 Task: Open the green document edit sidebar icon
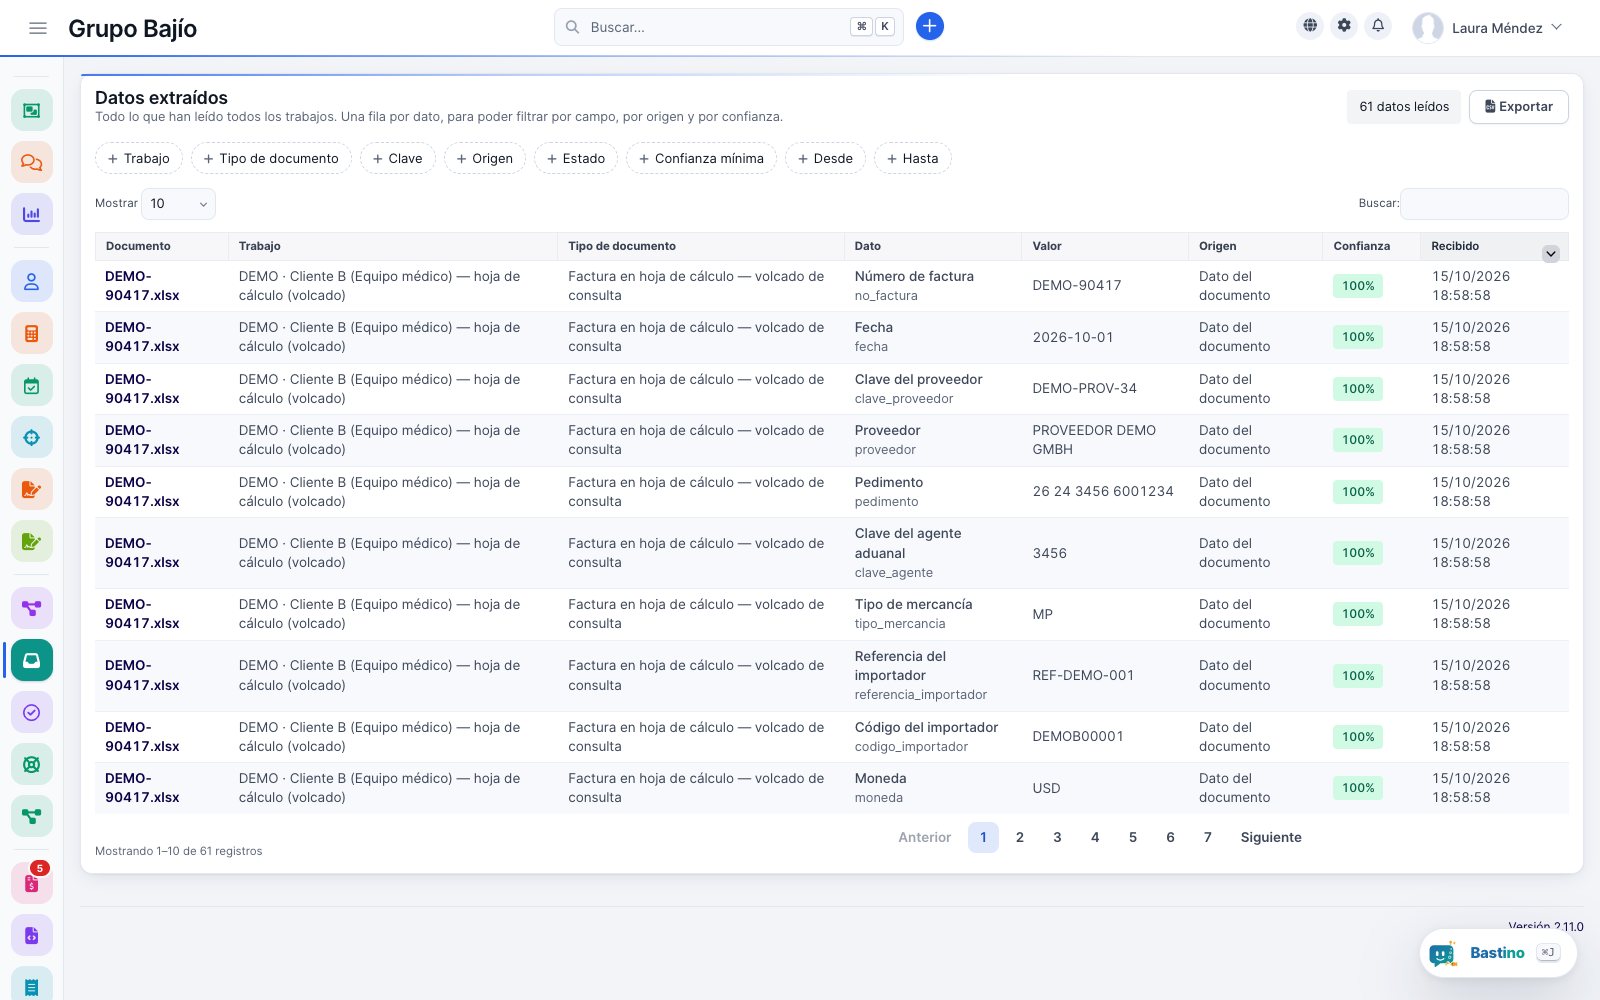[x=32, y=542]
